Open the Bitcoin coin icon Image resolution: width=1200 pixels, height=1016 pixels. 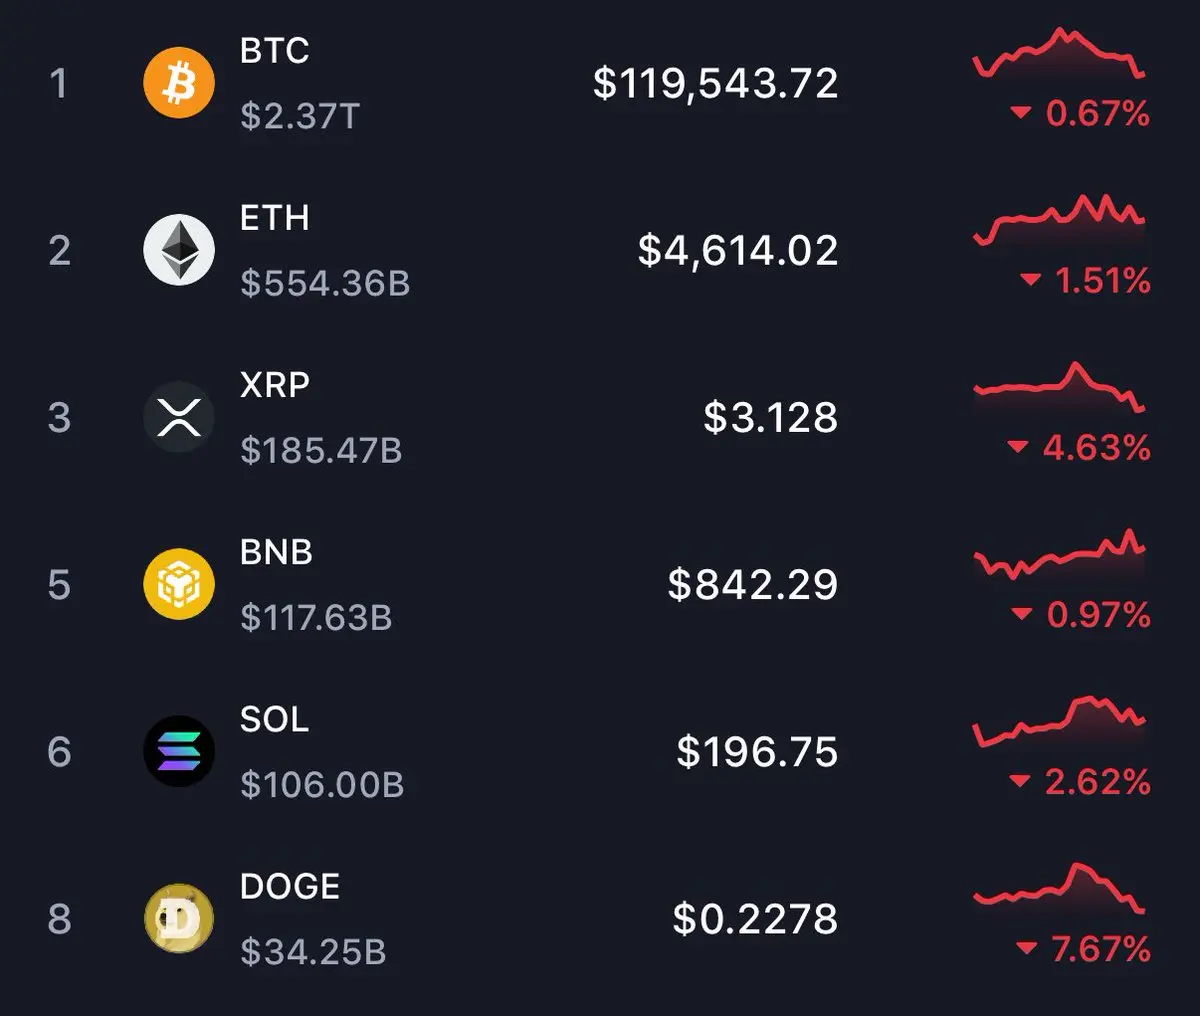coord(179,83)
